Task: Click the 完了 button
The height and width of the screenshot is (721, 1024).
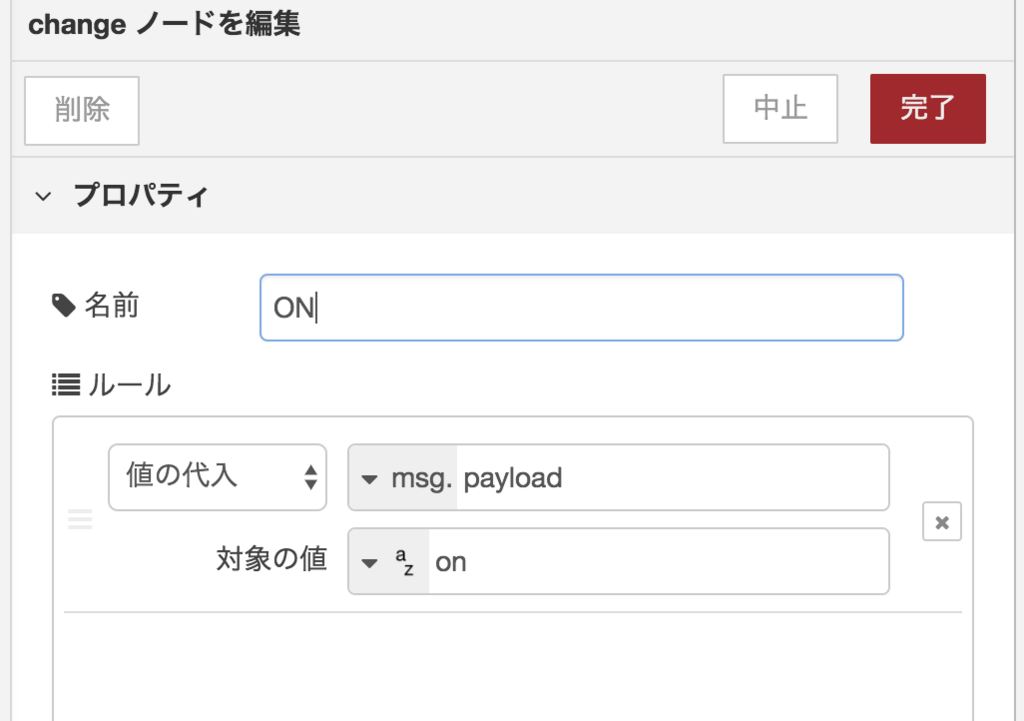Action: (927, 108)
